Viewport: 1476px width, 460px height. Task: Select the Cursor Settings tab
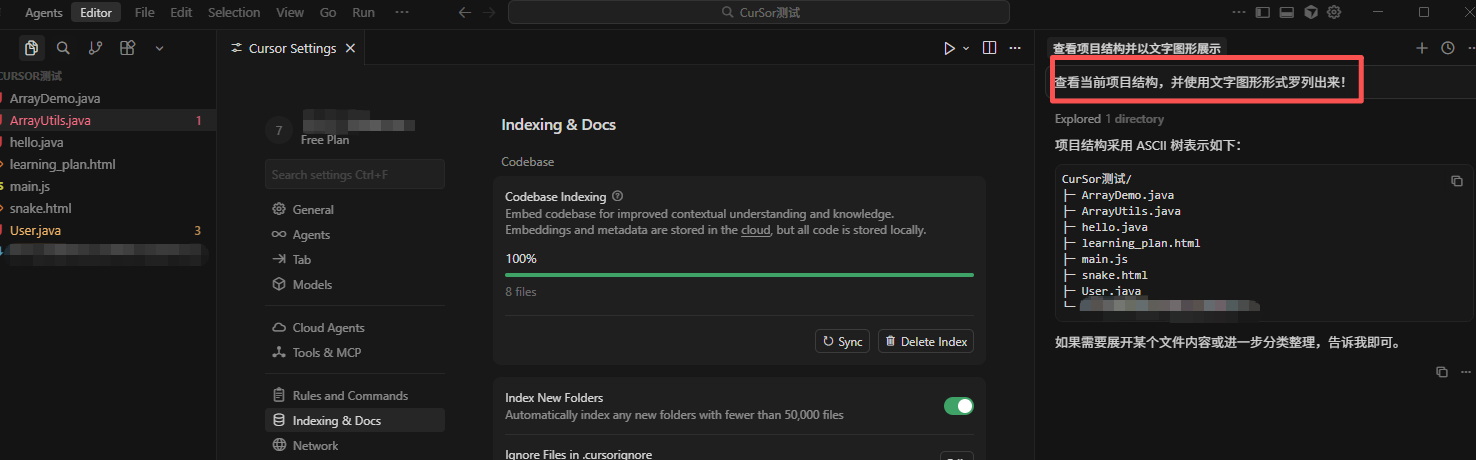[292, 48]
